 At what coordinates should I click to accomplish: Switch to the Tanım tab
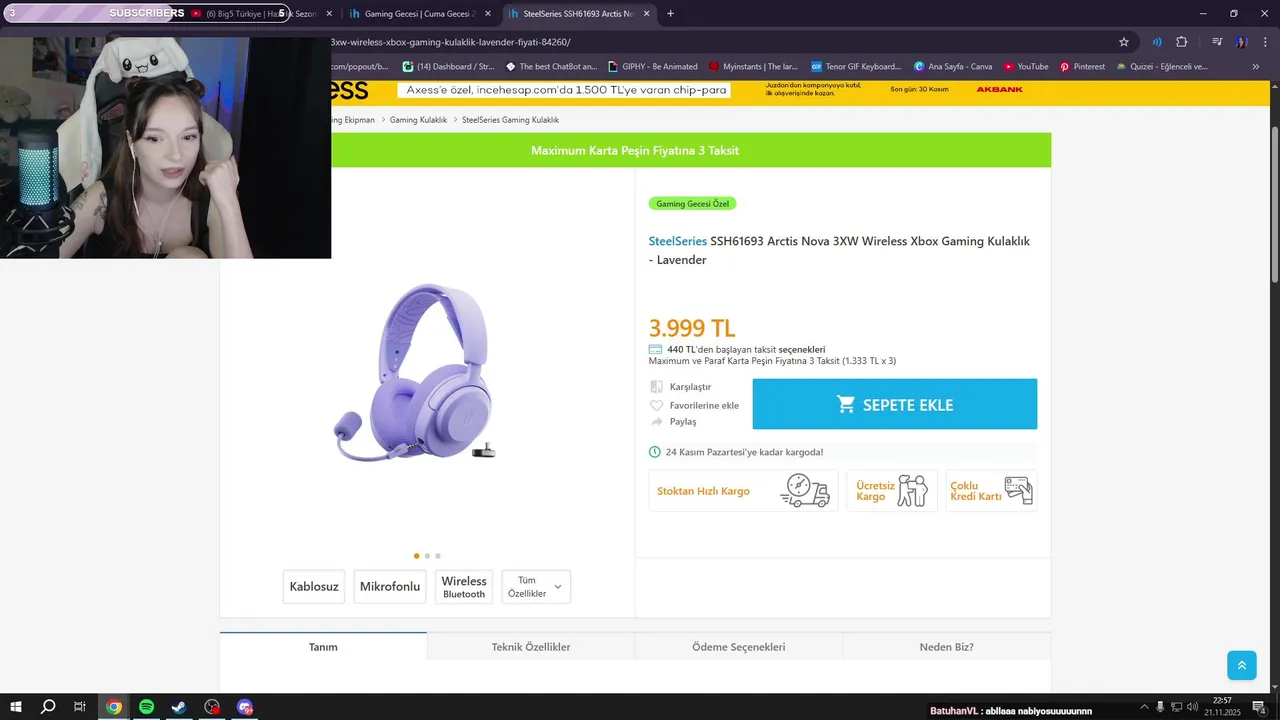point(323,647)
